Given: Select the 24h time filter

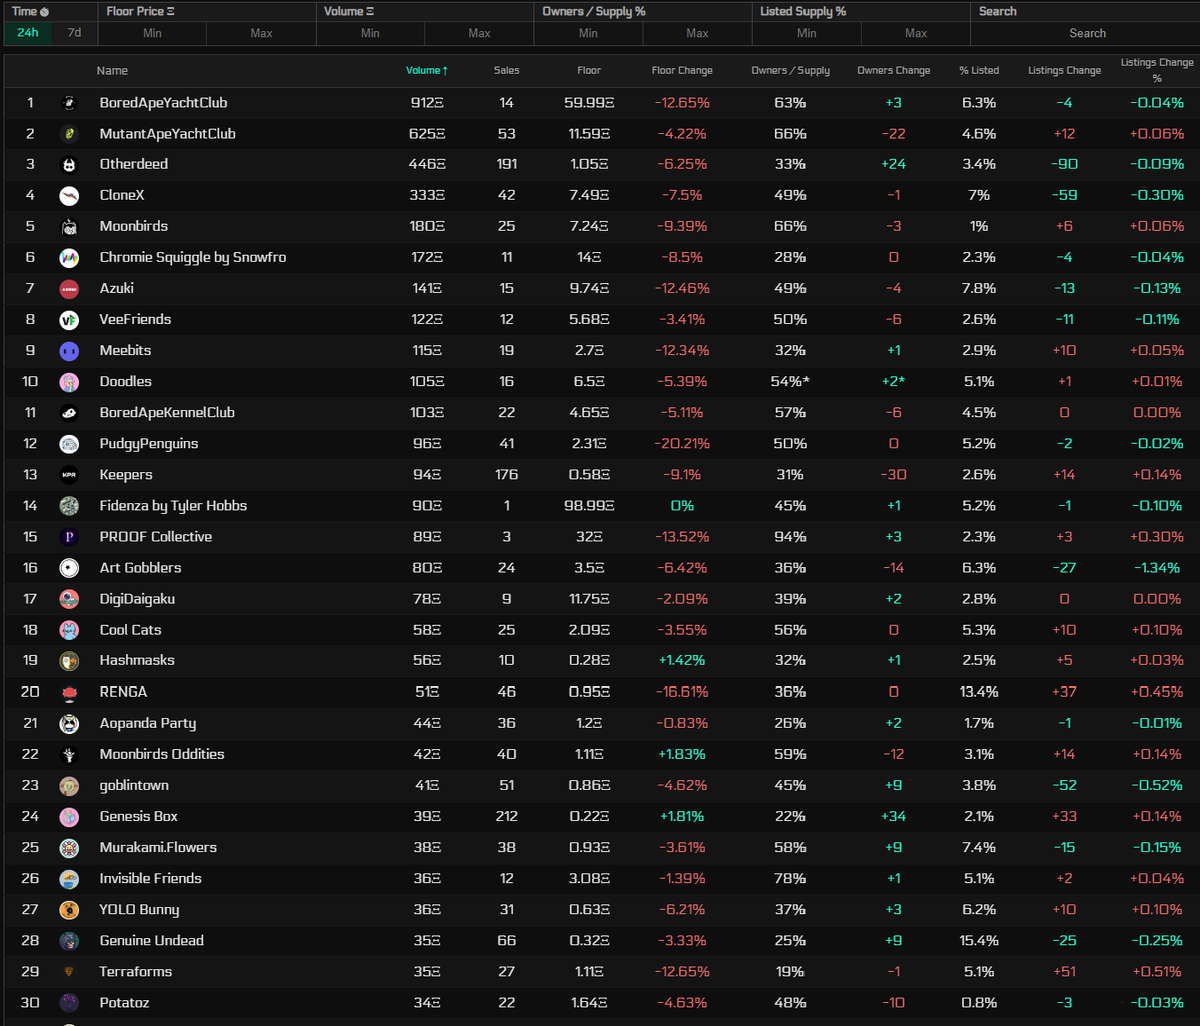Looking at the screenshot, I should click(28, 33).
